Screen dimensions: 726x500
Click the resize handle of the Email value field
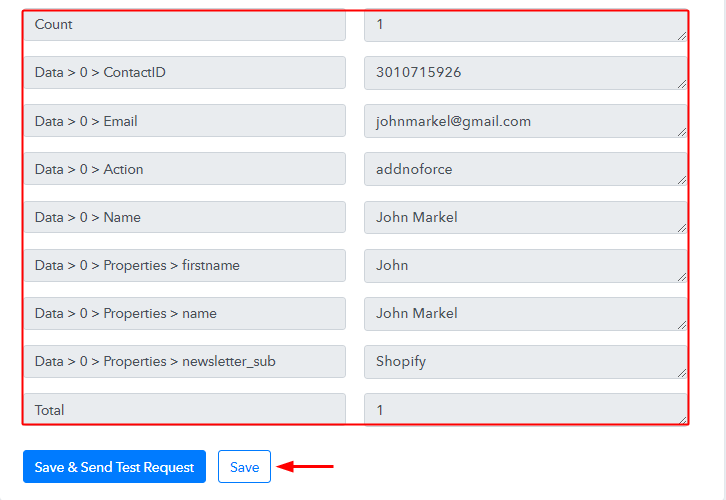coord(682,132)
